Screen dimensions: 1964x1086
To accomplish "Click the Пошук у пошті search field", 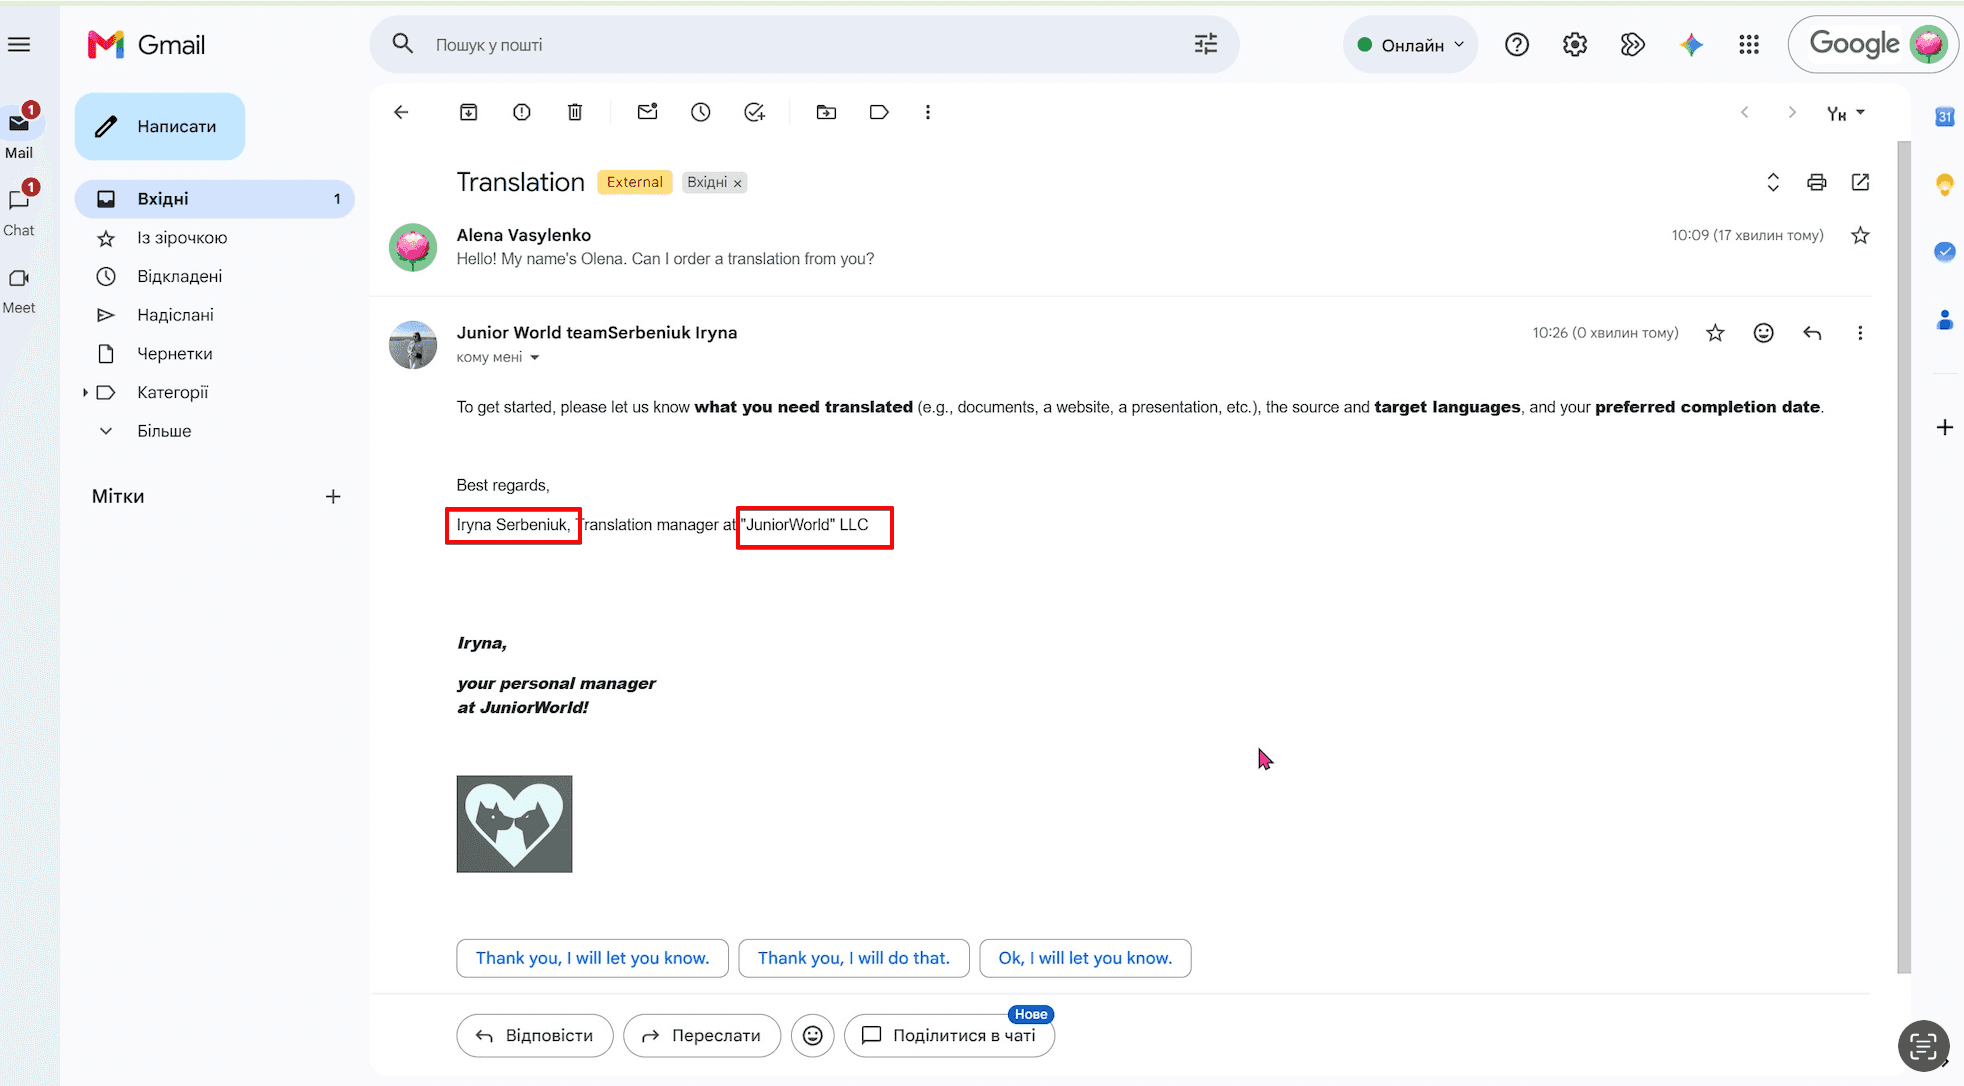I will (805, 45).
